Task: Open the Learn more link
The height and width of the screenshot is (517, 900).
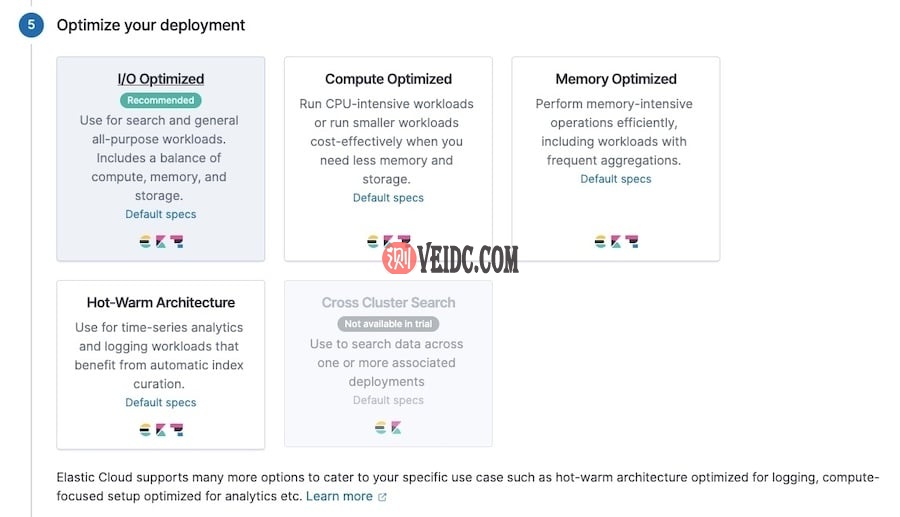Action: click(339, 496)
